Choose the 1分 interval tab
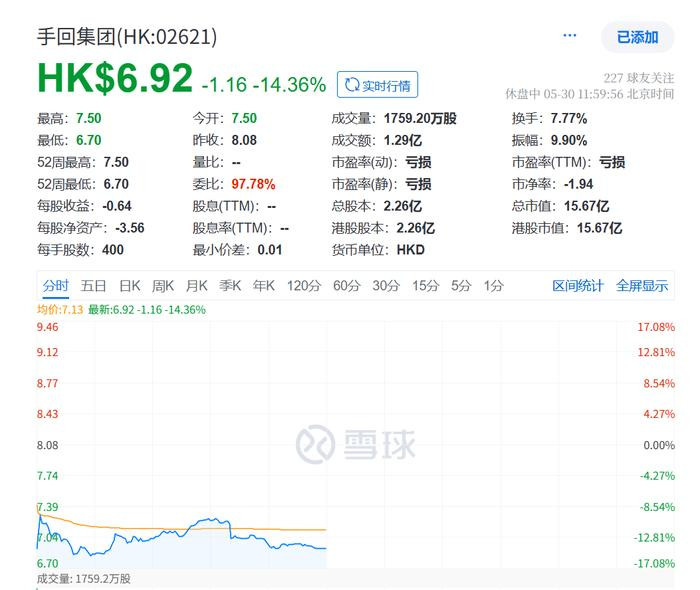Image resolution: width=700 pixels, height=590 pixels. coord(493,285)
